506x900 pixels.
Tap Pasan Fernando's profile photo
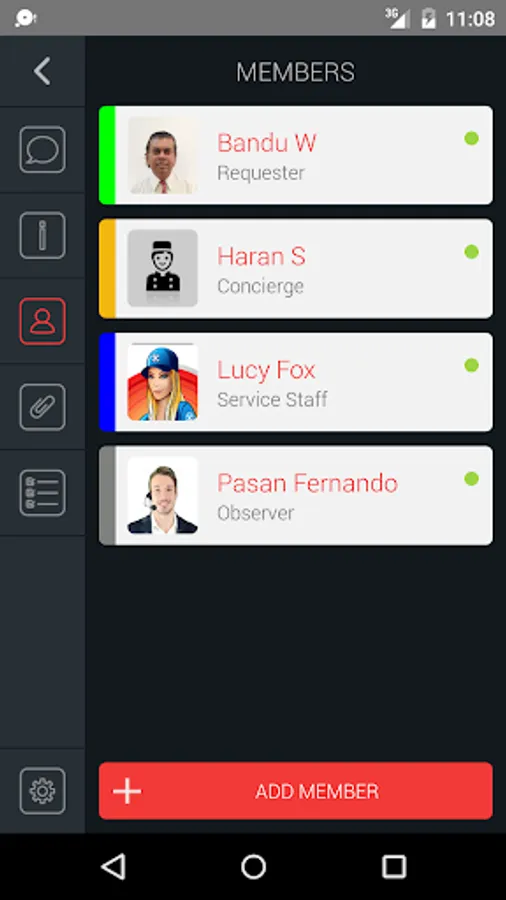point(163,495)
